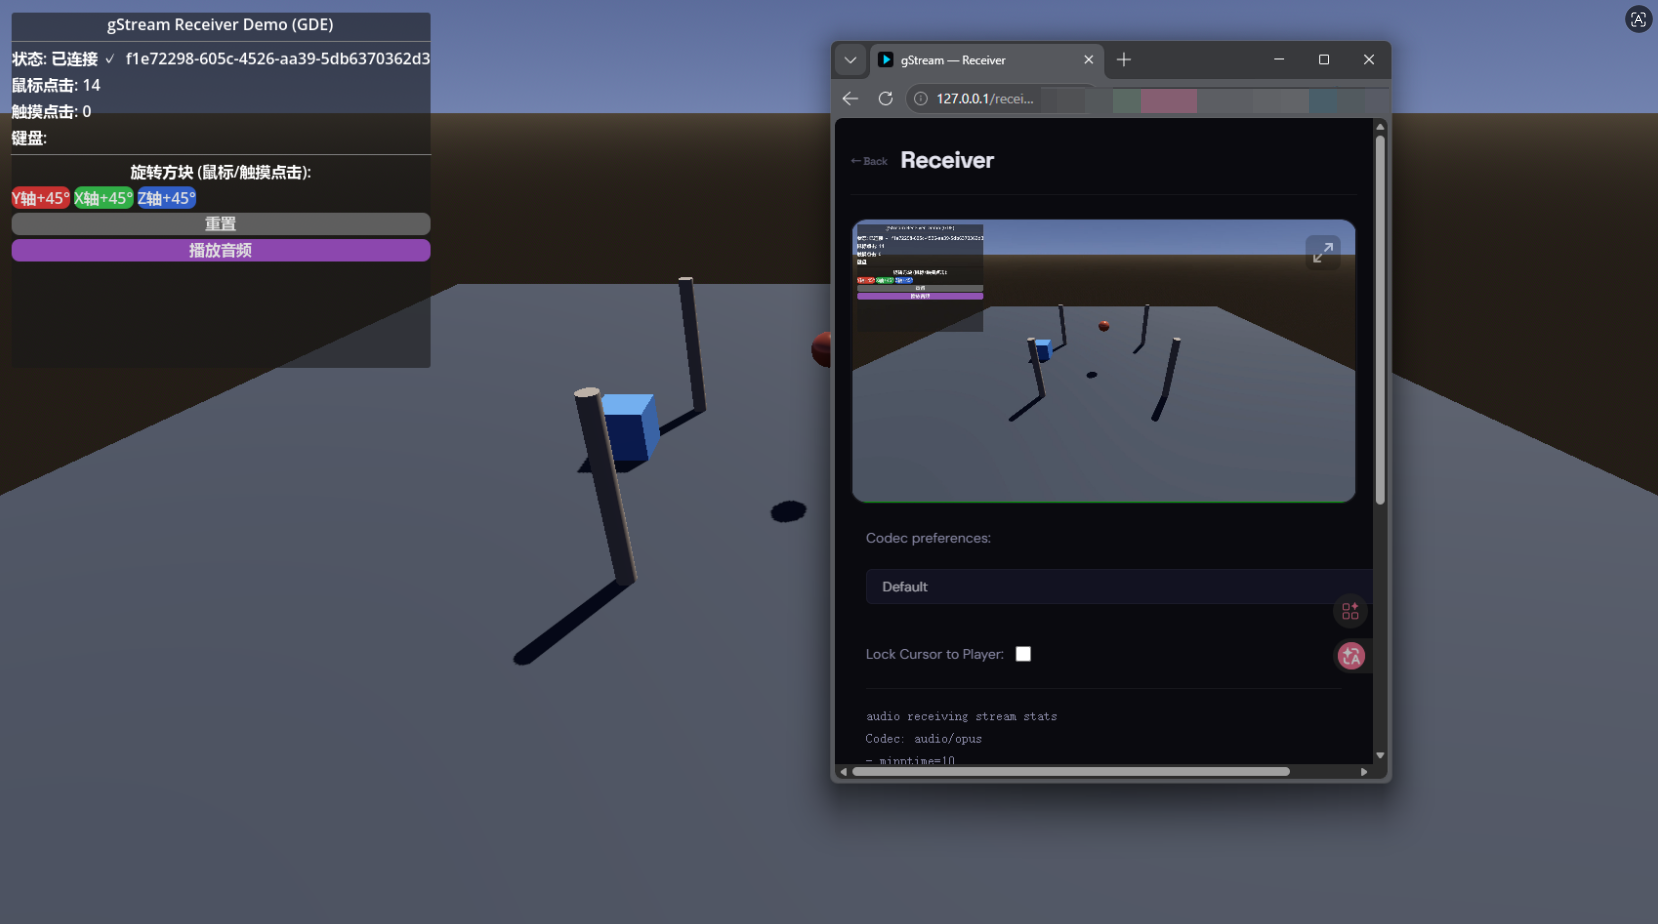Viewport: 1658px width, 924px height.
Task: Select the gStream — Receiver browser tab
Action: pyautogui.click(x=985, y=60)
